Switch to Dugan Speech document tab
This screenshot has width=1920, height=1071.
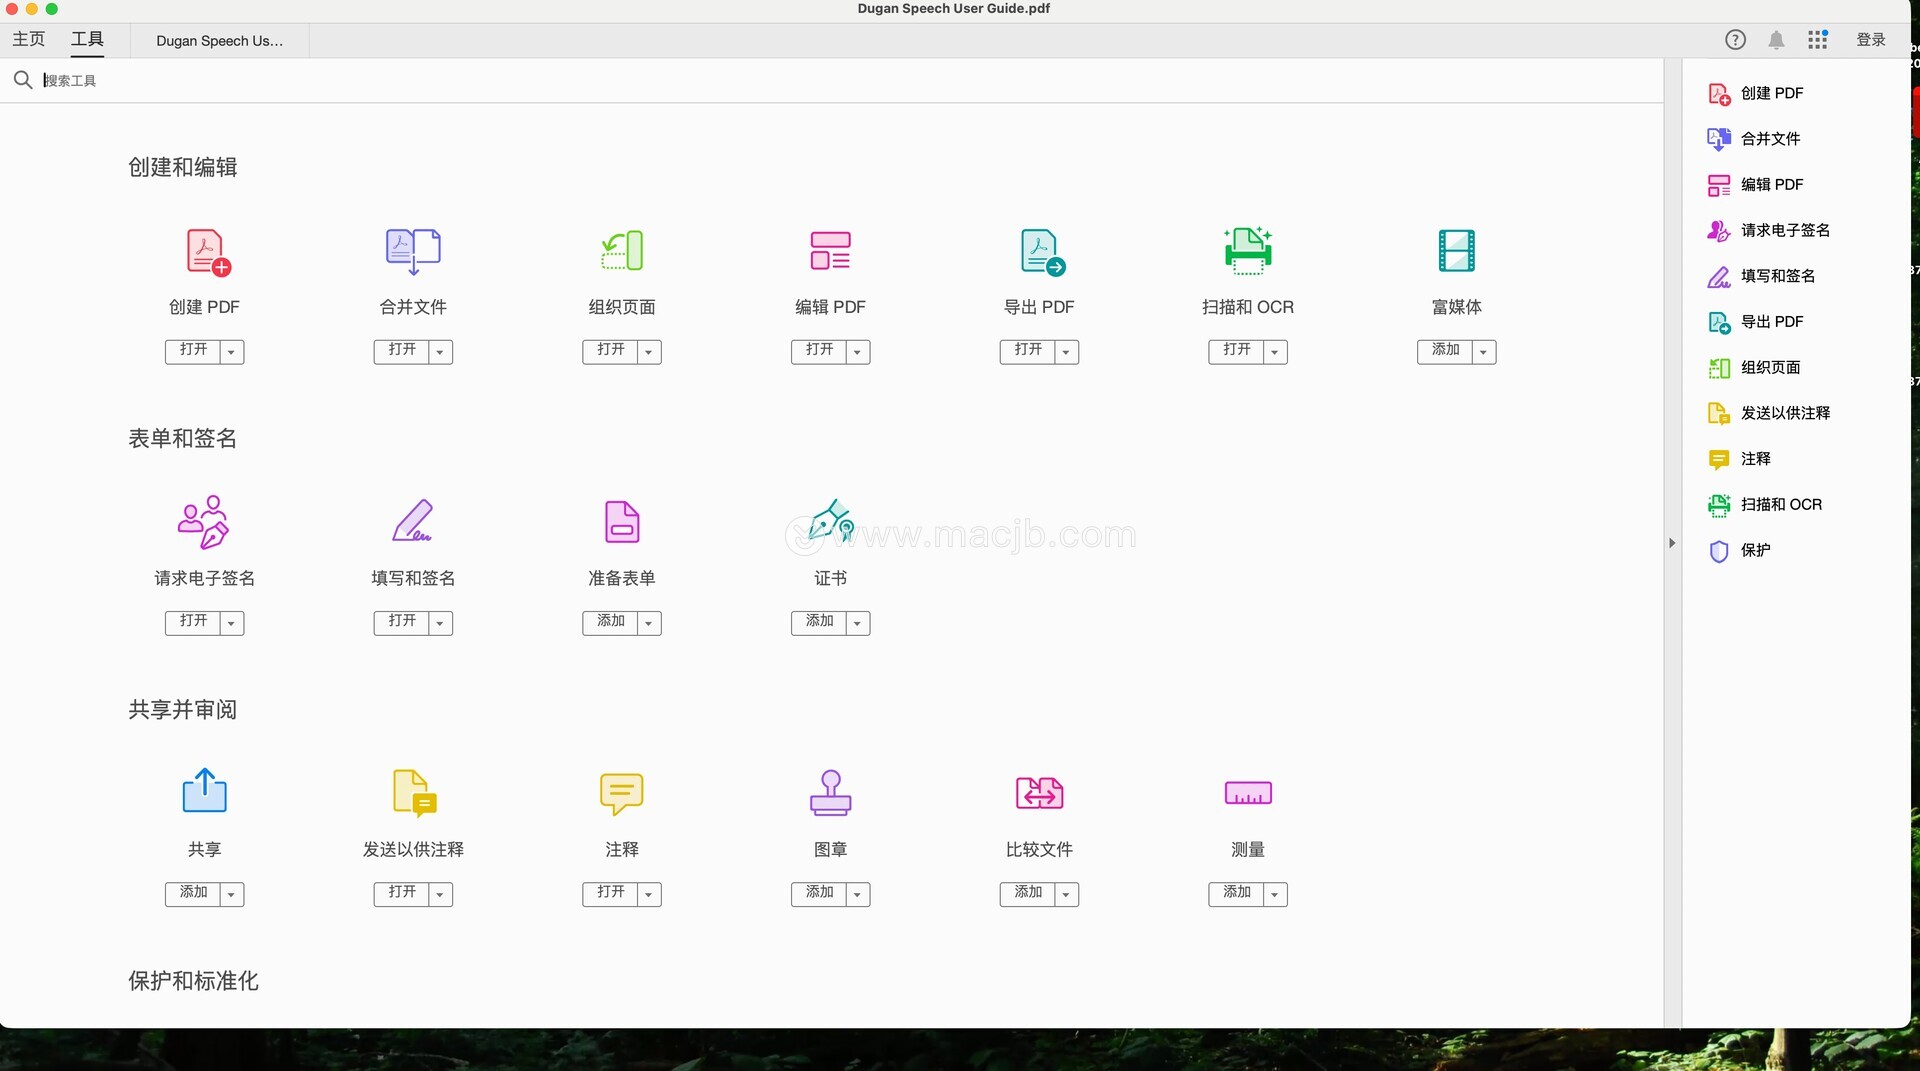point(219,41)
